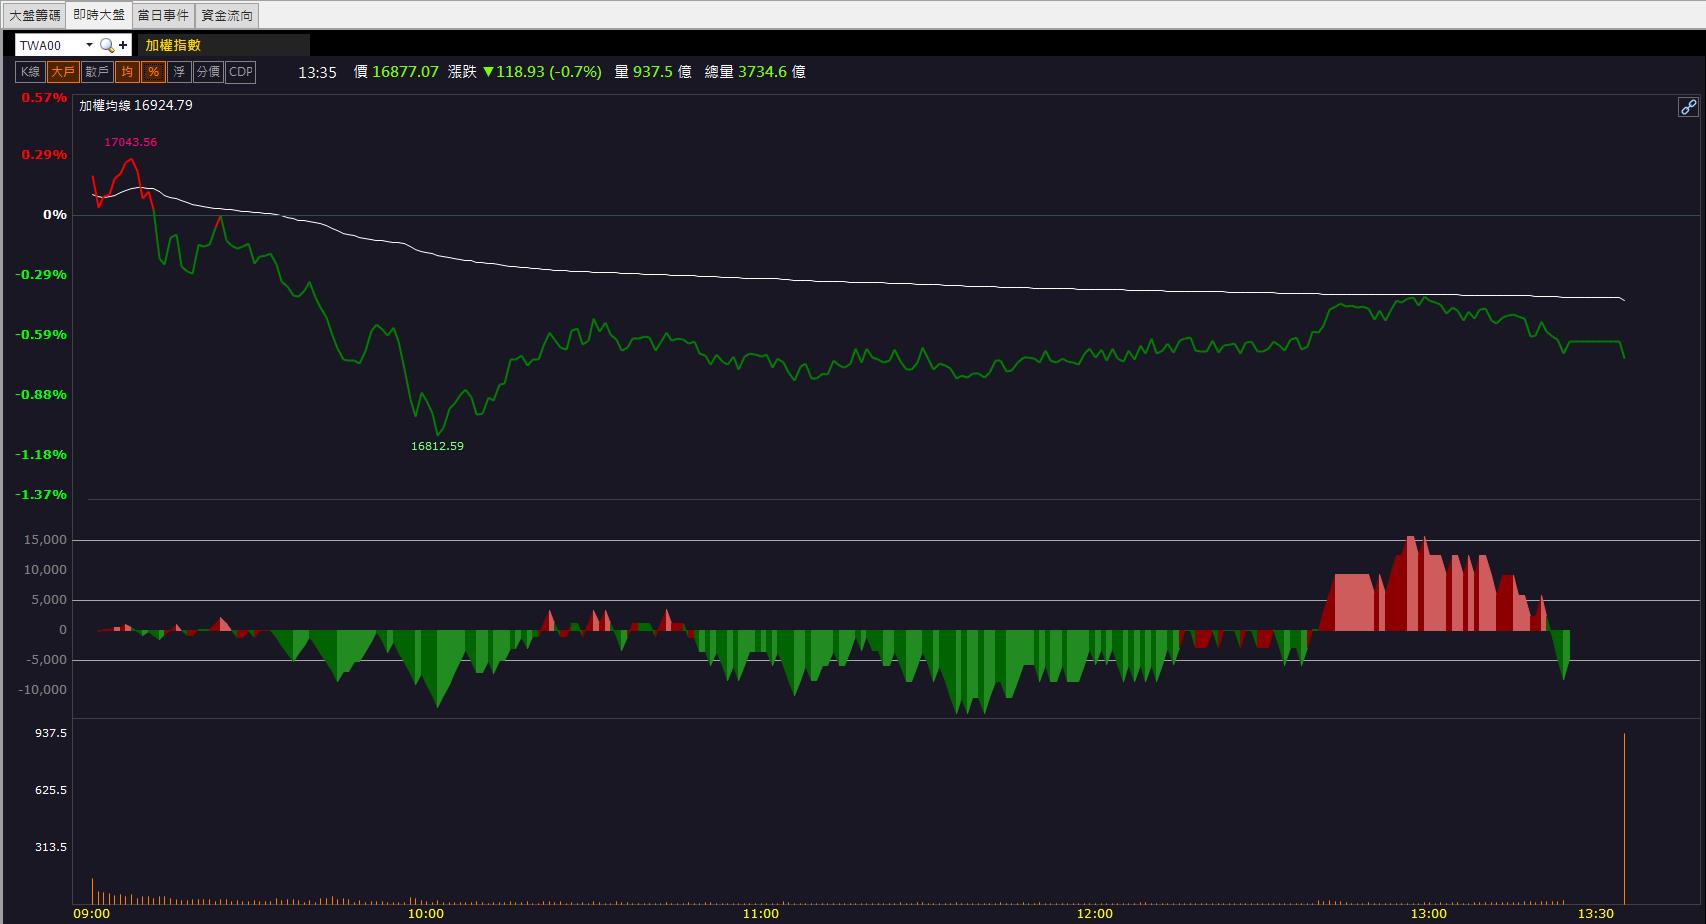Click the total volume 3734.6 億
The height and width of the screenshot is (924, 1706).
click(771, 72)
